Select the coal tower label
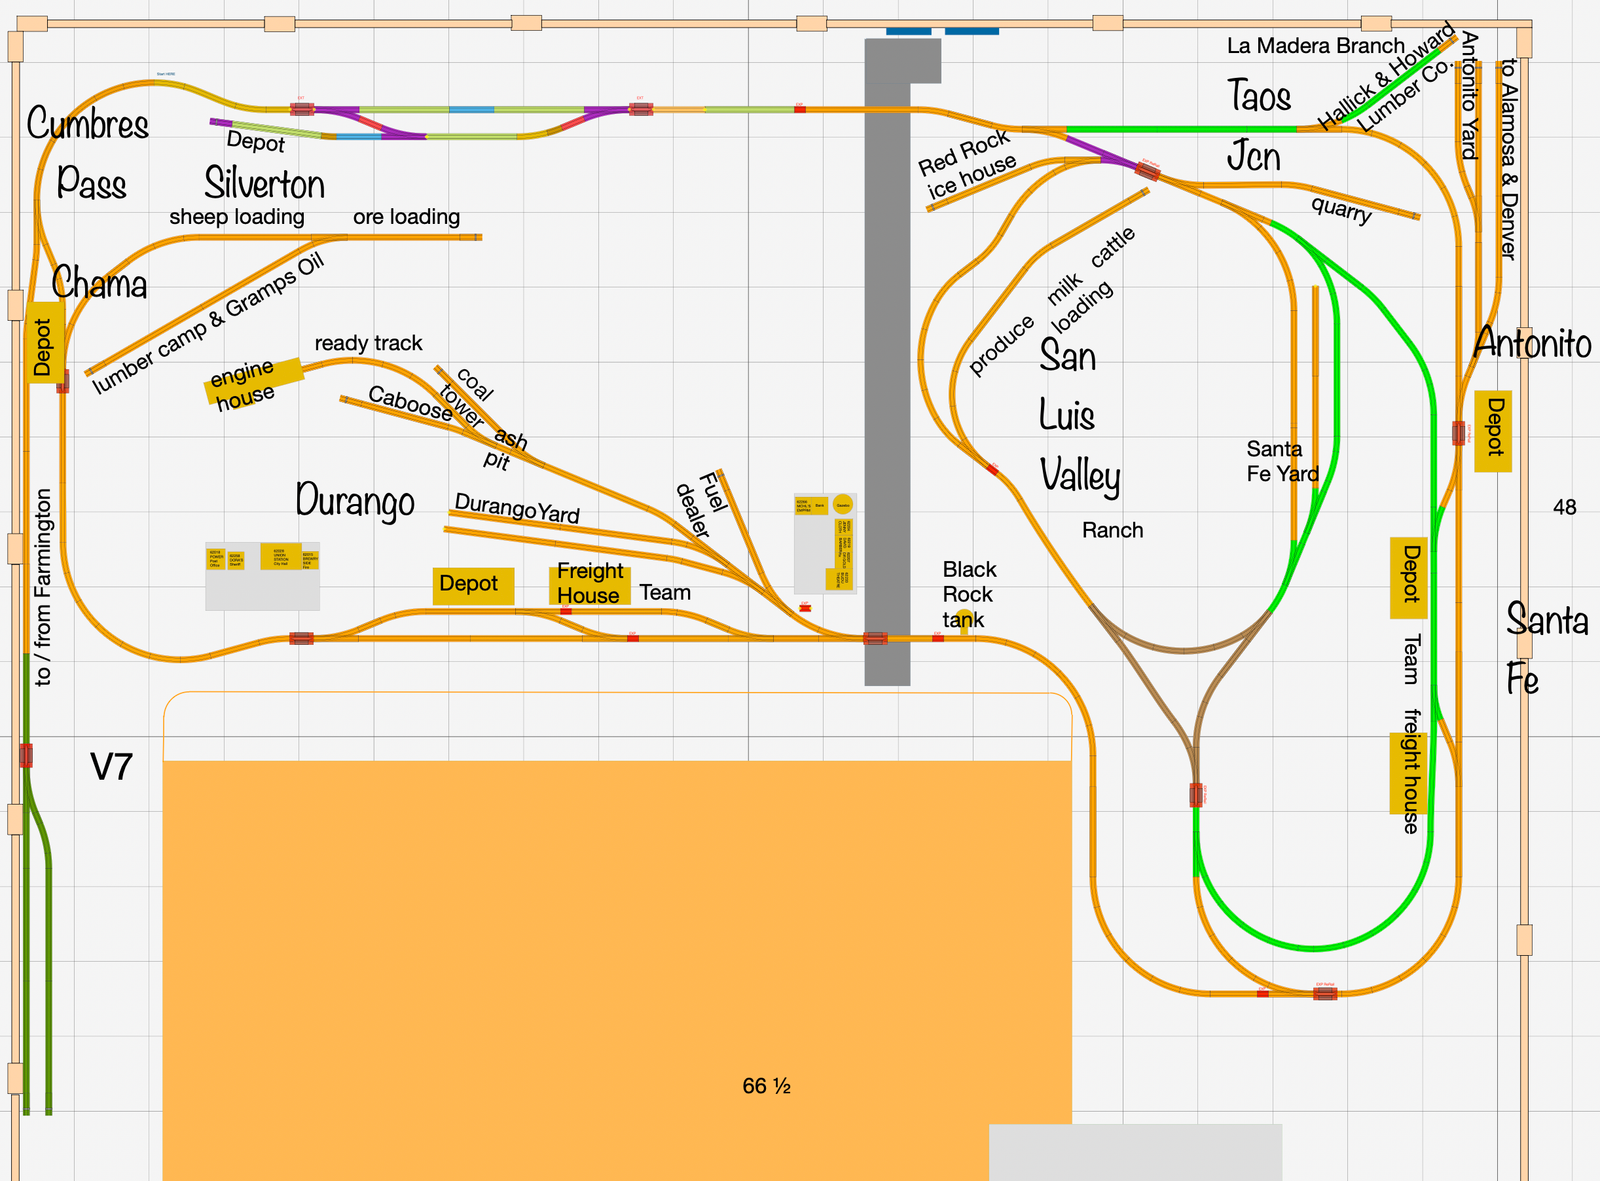The width and height of the screenshot is (1600, 1181). point(467,396)
